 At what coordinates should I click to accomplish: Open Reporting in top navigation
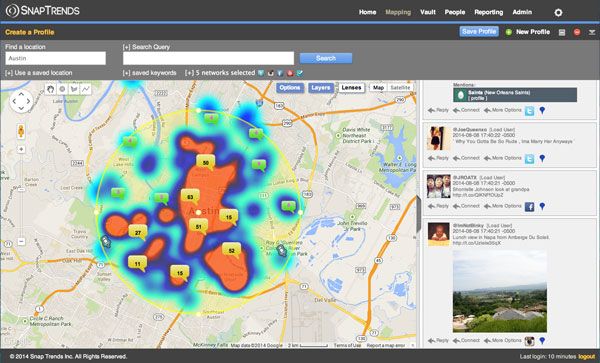[x=489, y=12]
